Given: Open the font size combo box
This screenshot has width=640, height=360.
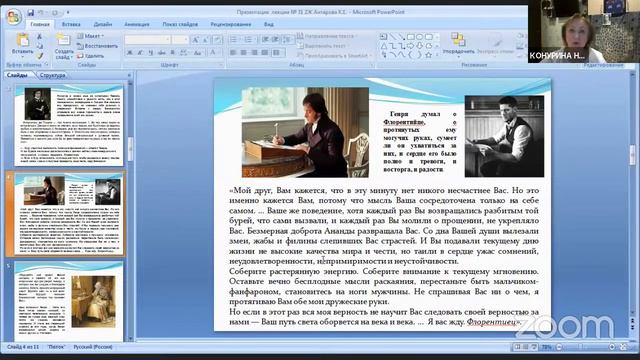Looking at the screenshot, I should pos(180,40).
